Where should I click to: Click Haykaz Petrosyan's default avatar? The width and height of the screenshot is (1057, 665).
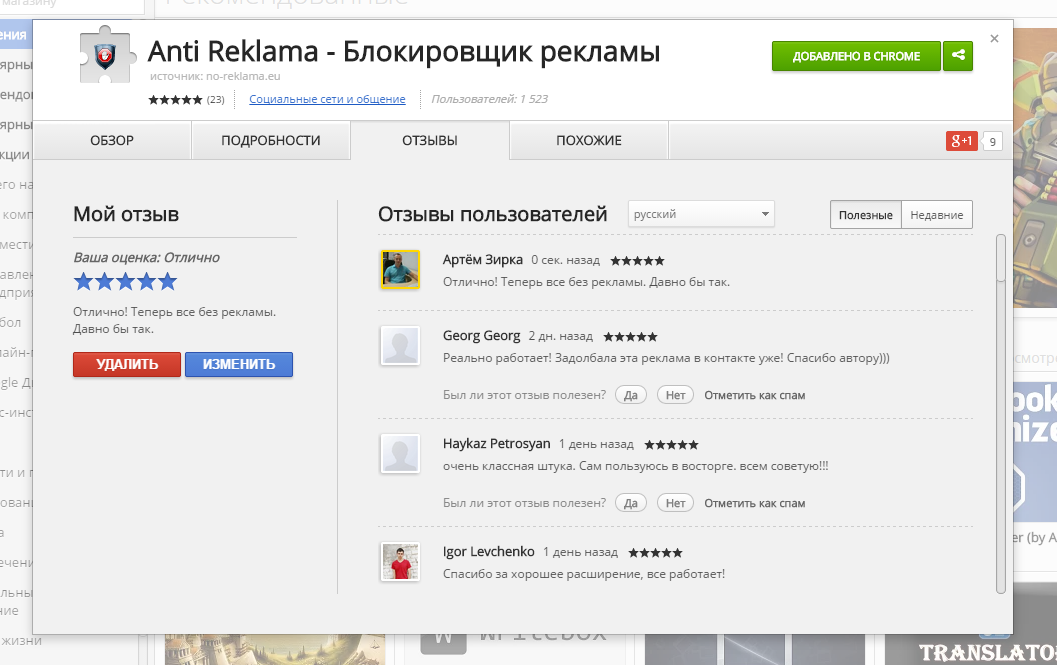pyautogui.click(x=400, y=453)
